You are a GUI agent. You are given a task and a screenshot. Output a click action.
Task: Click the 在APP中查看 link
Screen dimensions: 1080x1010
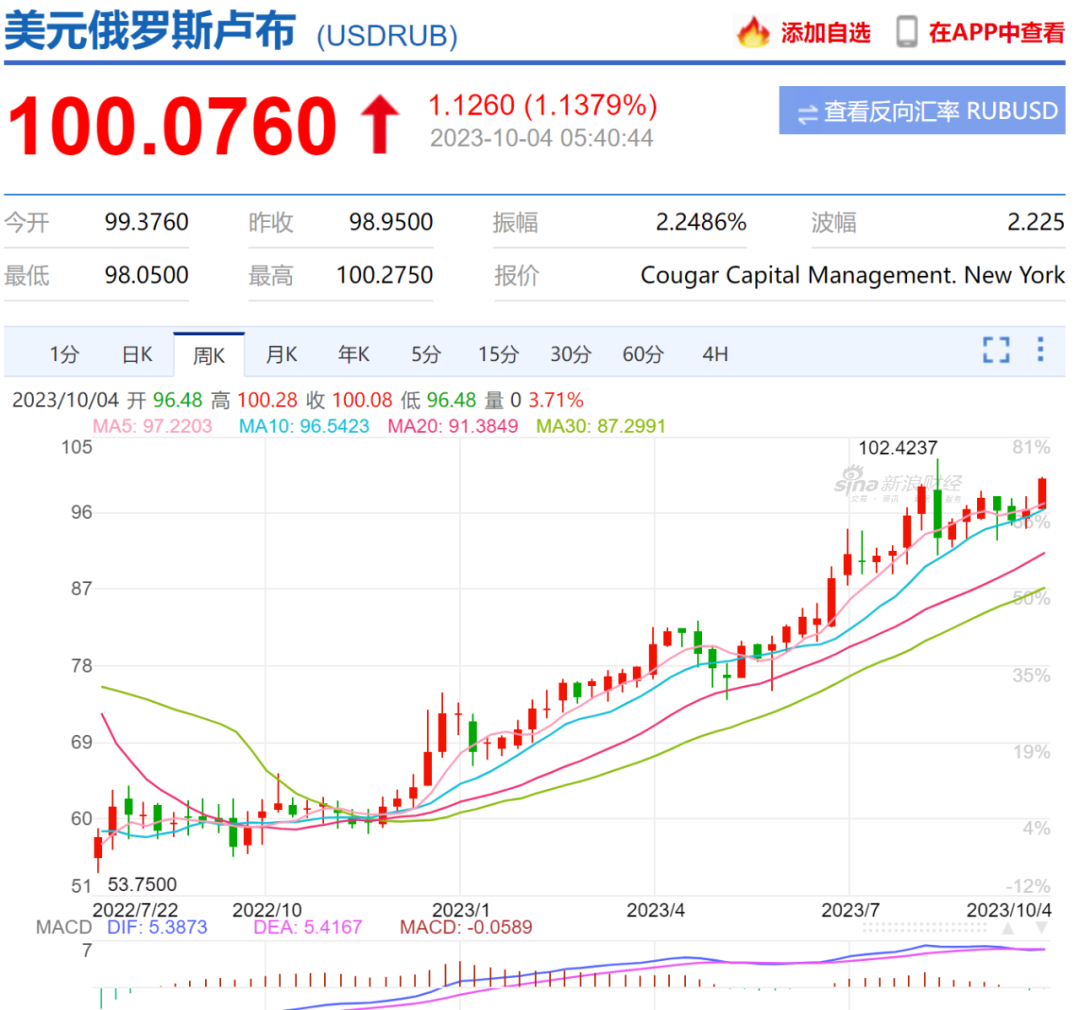(x=997, y=32)
